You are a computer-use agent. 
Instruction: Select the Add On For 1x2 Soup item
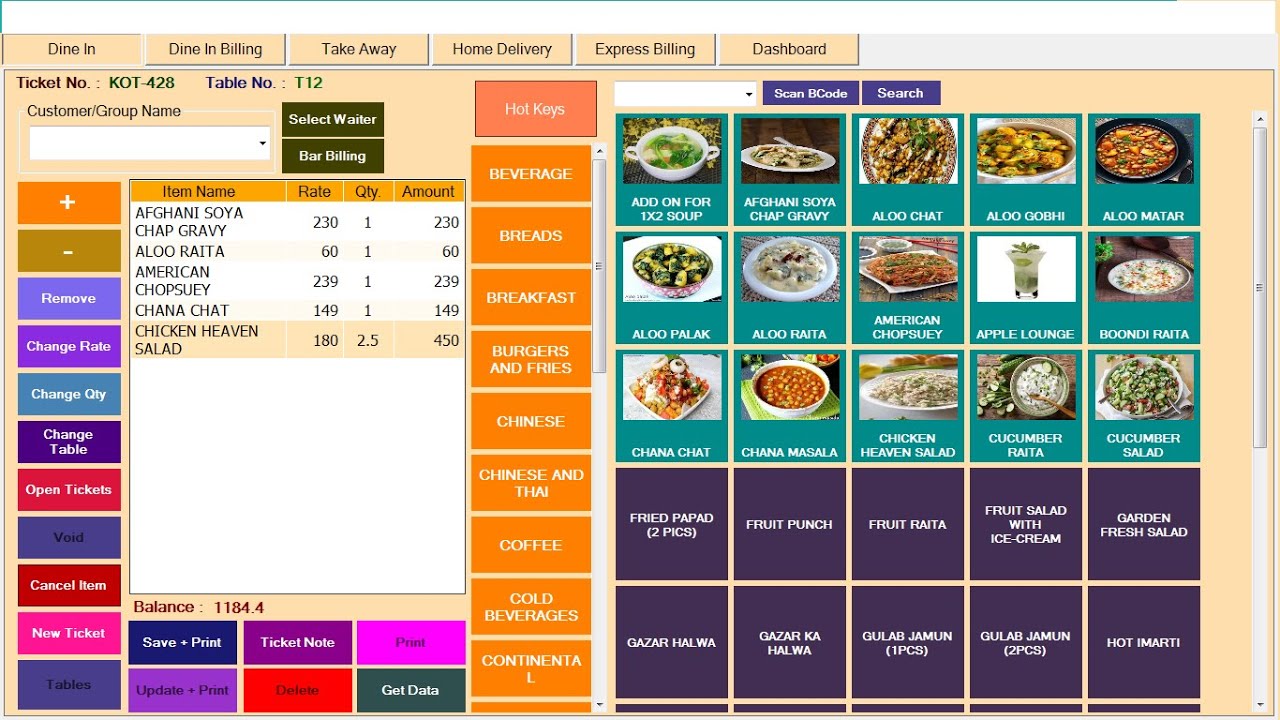point(671,170)
